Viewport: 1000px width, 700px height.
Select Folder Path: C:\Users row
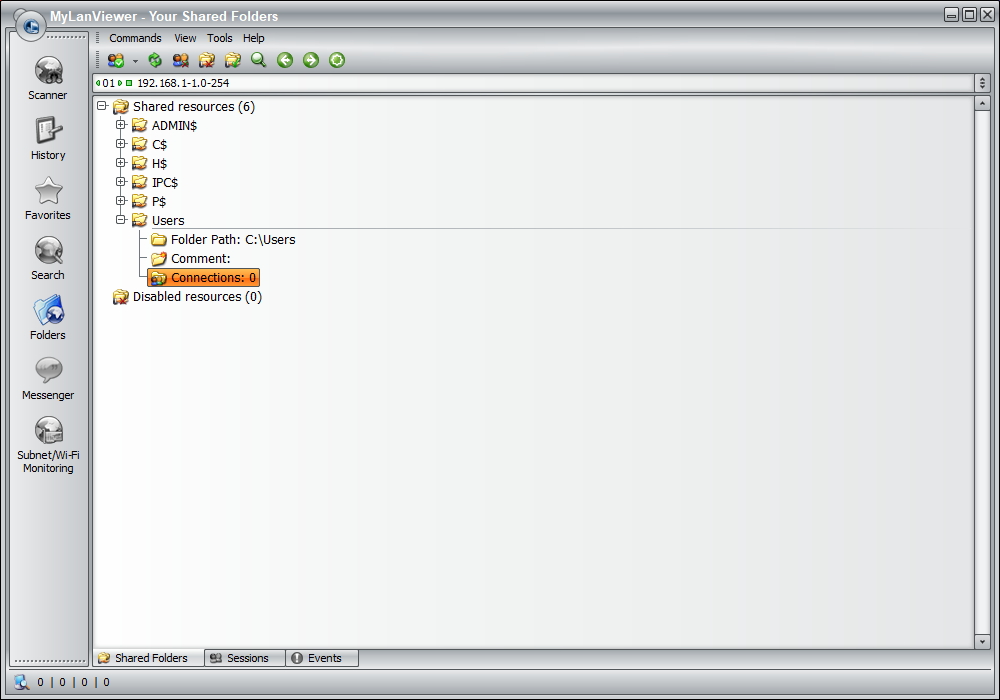pyautogui.click(x=233, y=240)
